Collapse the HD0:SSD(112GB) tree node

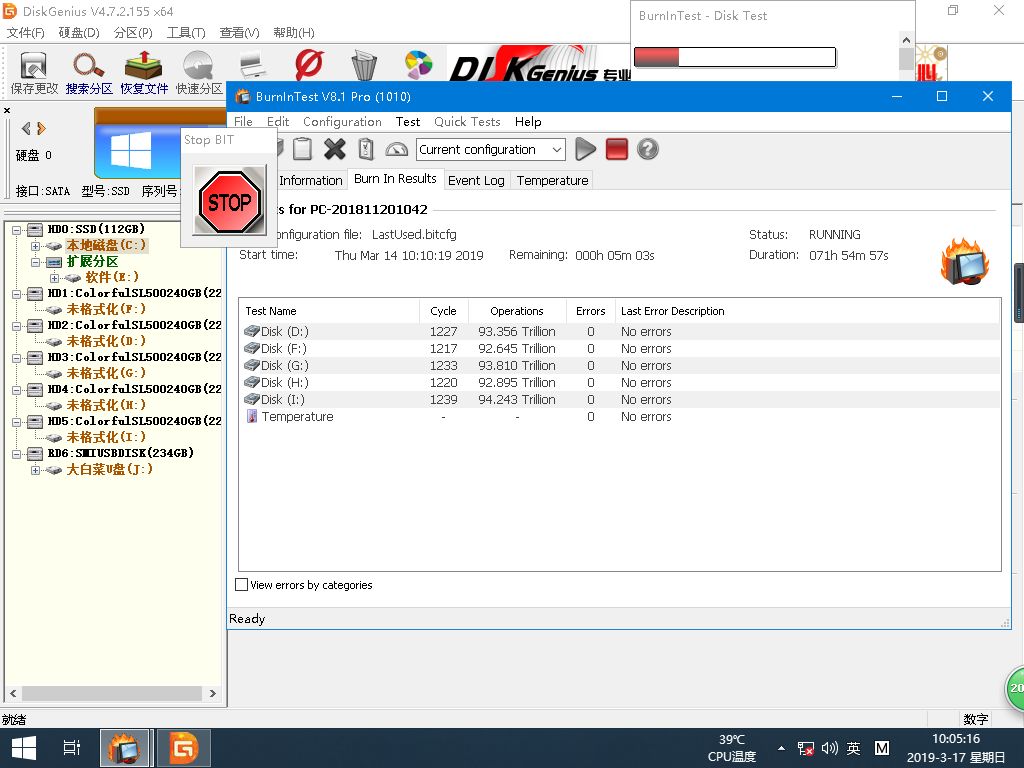tap(18, 230)
